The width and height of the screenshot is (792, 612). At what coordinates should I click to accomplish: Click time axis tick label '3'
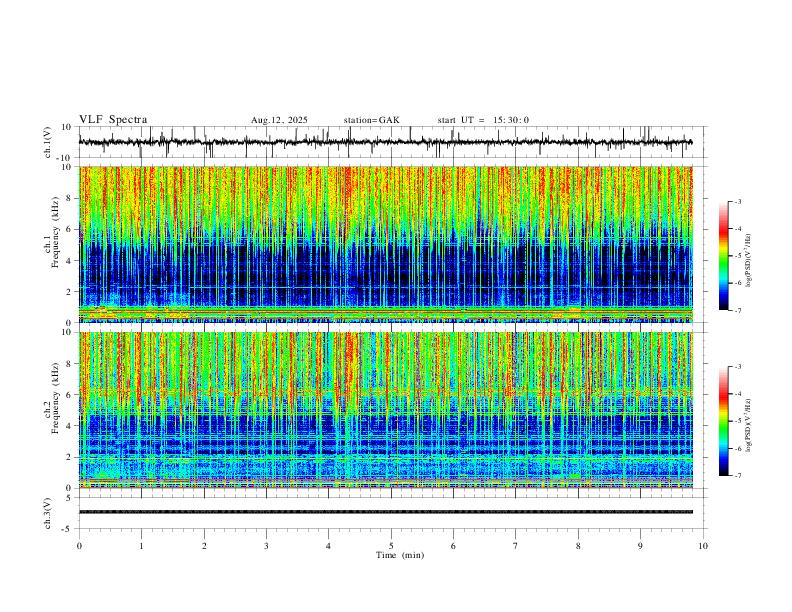coord(266,546)
